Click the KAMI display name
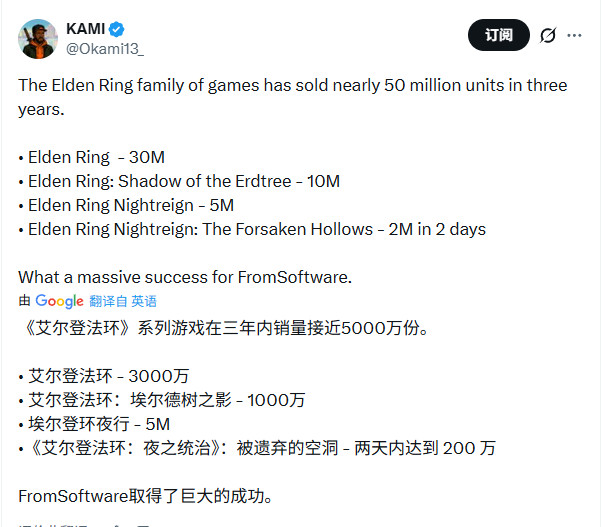 [x=85, y=28]
